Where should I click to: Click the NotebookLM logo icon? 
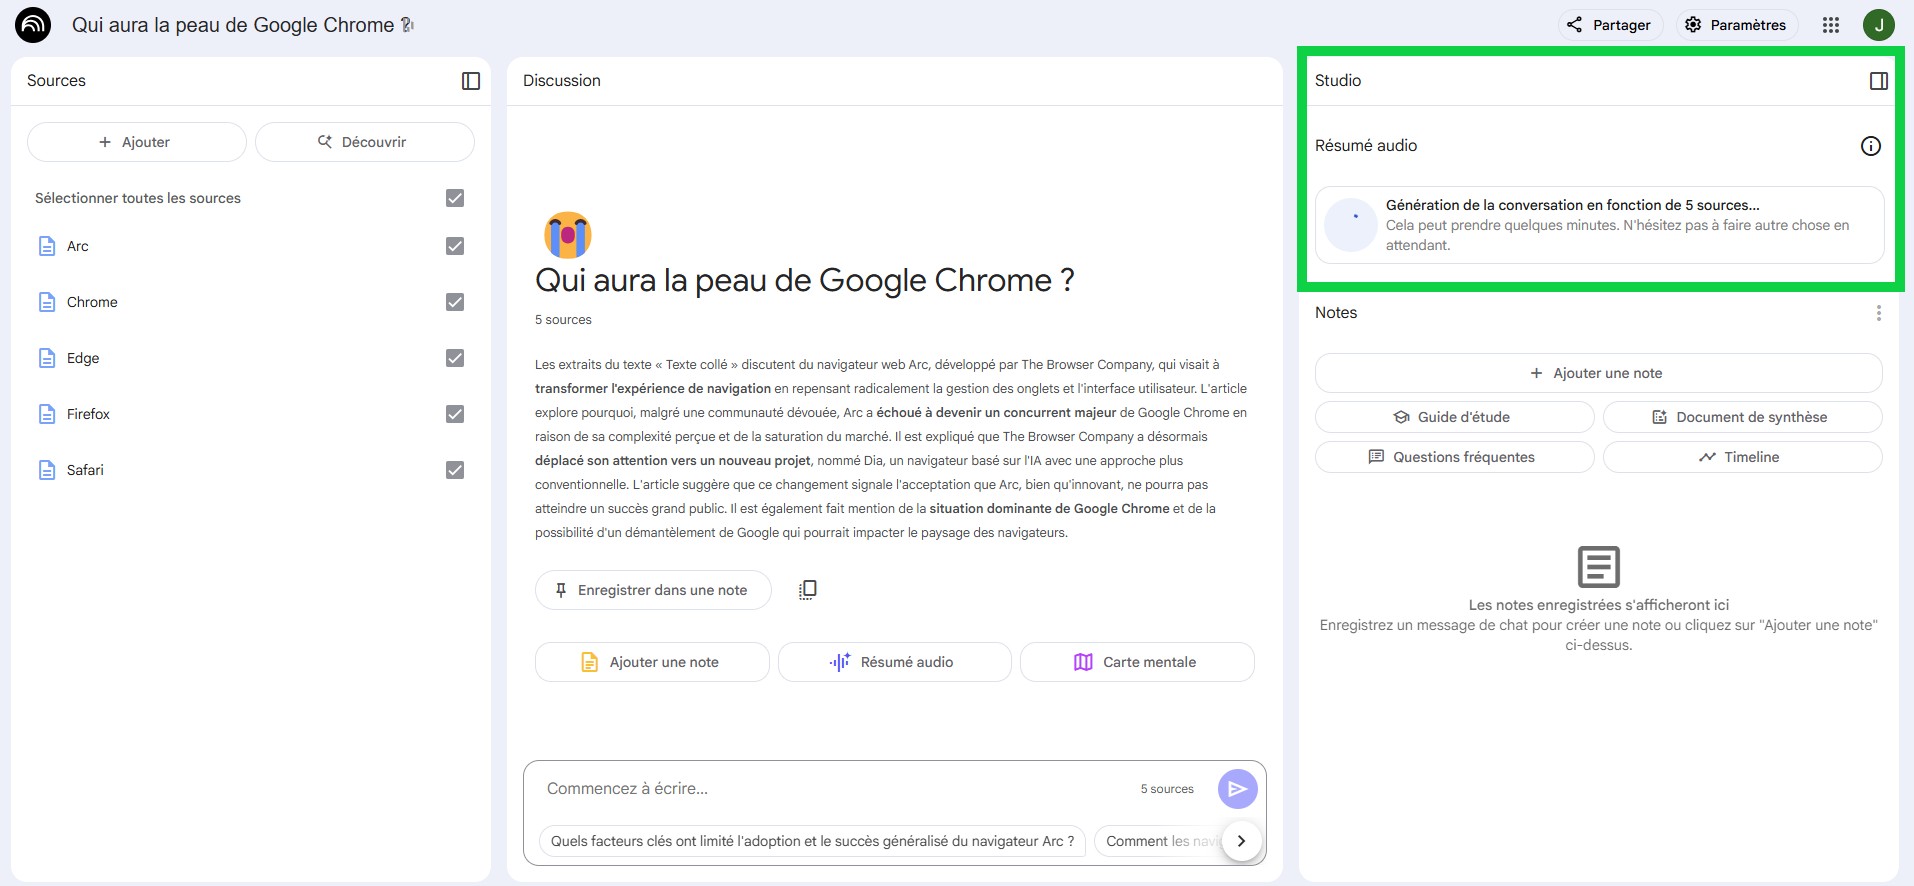click(x=33, y=25)
